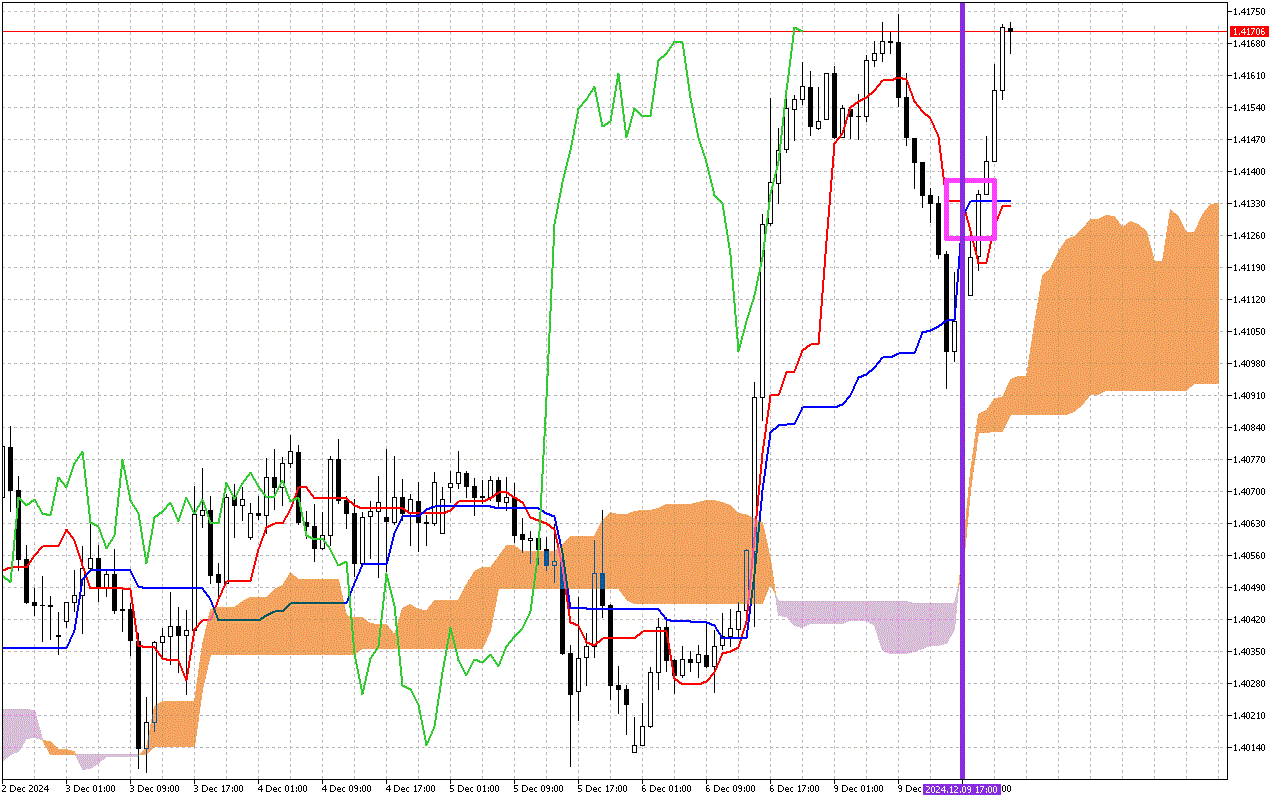Pick the 1.41540 price axis value

point(1248,108)
